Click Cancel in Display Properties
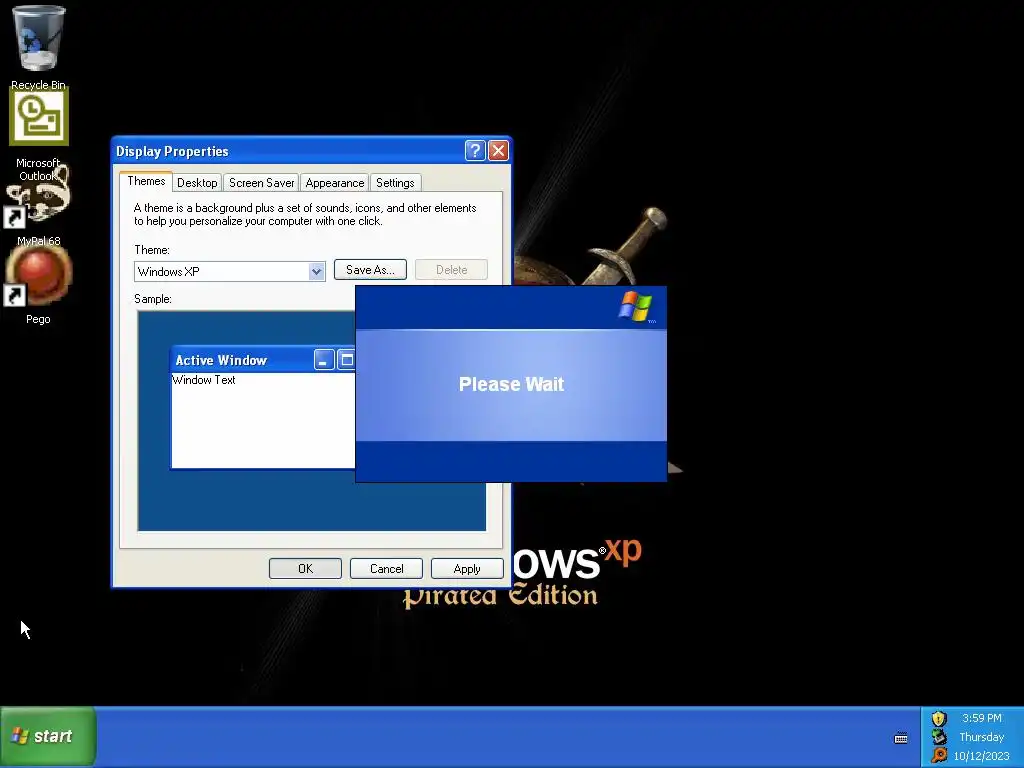Screen dimensions: 1024x768 tap(387, 569)
